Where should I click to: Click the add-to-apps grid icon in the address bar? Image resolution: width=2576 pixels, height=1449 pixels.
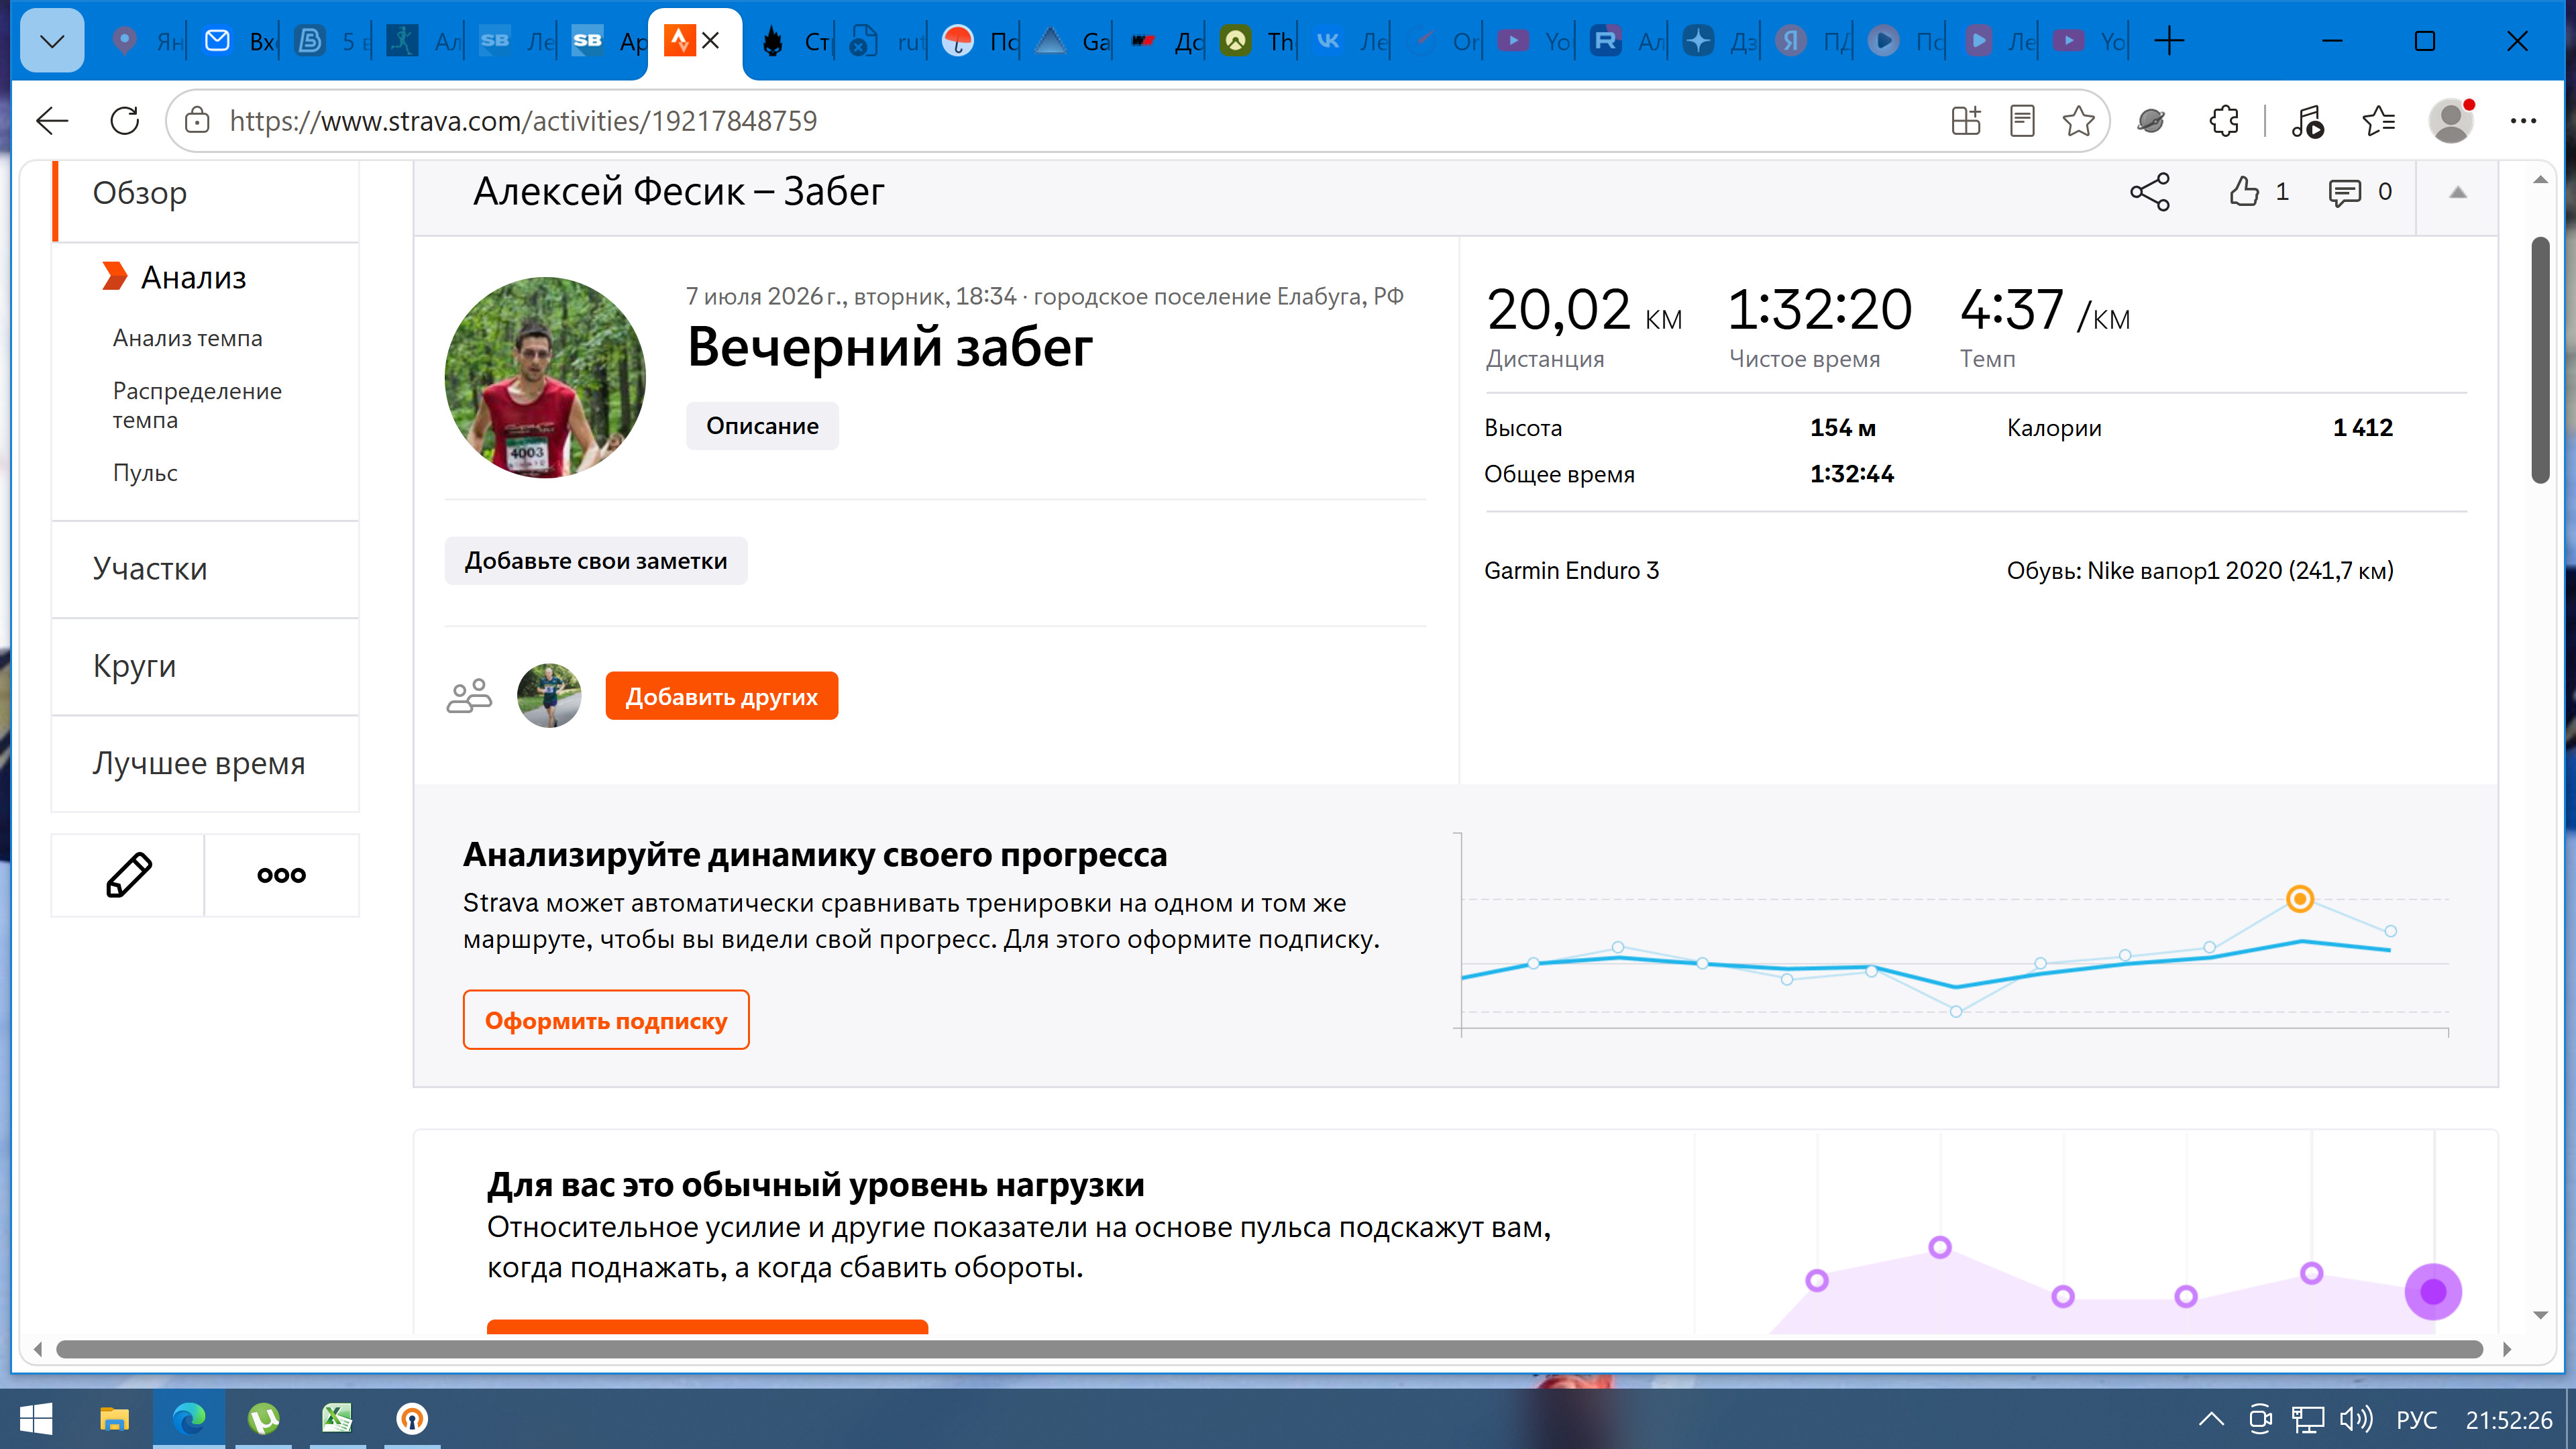[1966, 121]
